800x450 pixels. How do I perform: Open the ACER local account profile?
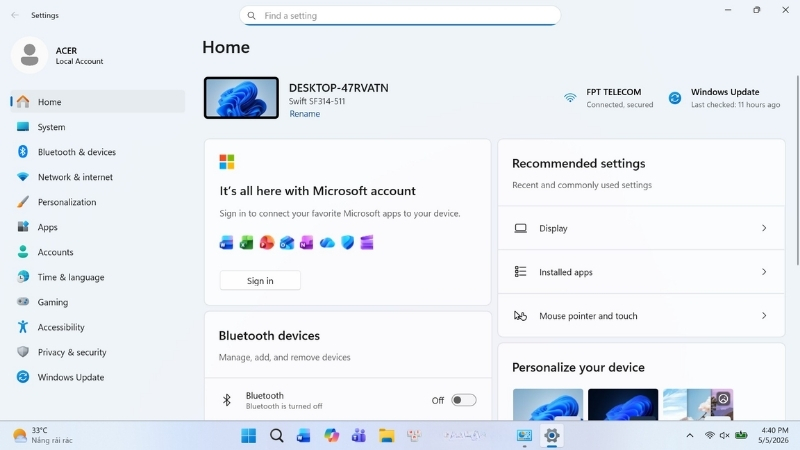[58, 55]
